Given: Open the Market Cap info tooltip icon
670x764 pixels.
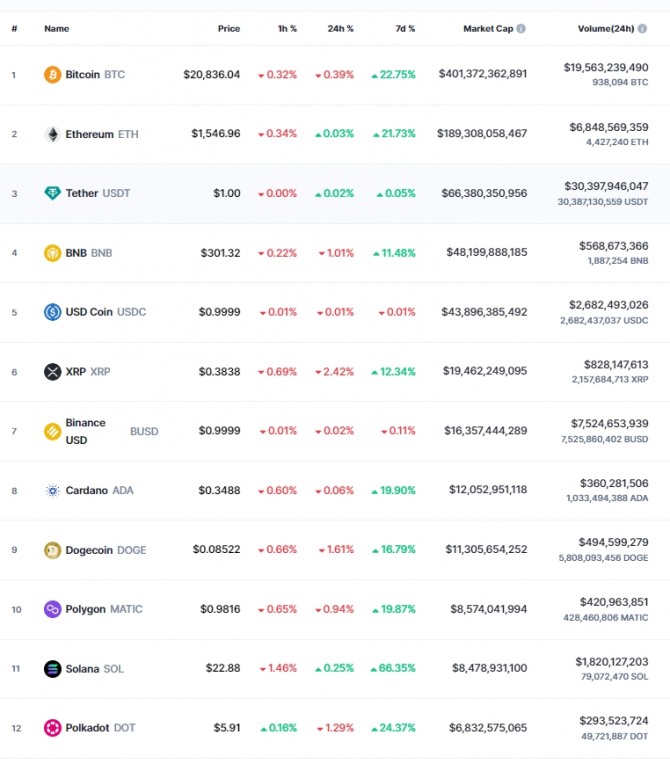Looking at the screenshot, I should (521, 28).
